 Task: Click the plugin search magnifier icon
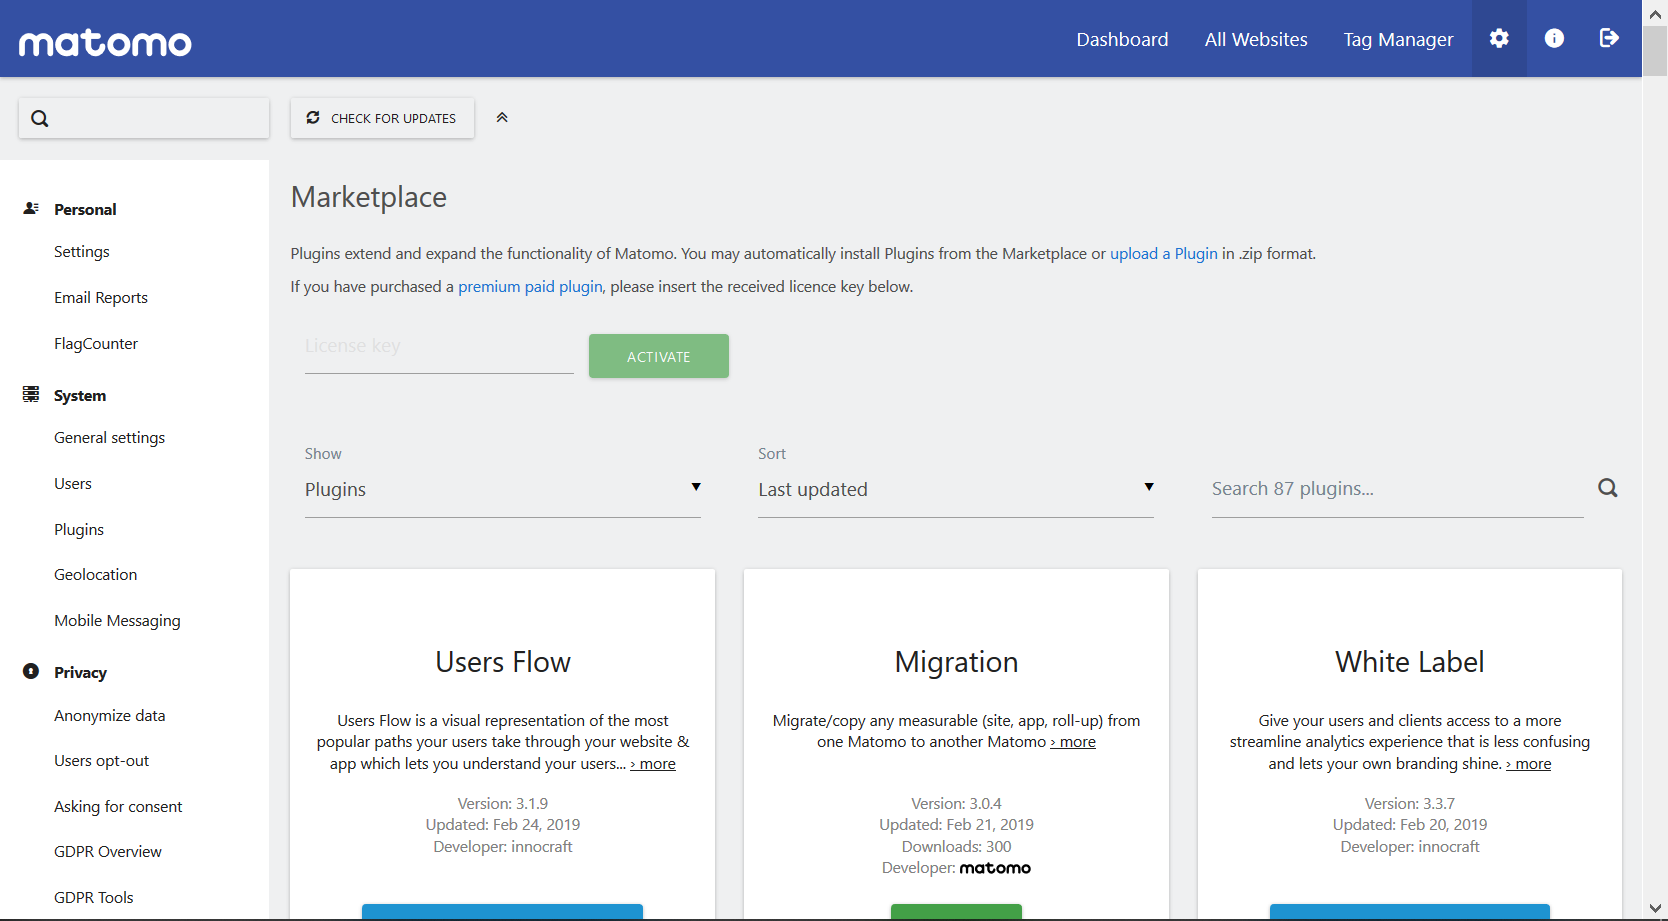pos(1607,488)
